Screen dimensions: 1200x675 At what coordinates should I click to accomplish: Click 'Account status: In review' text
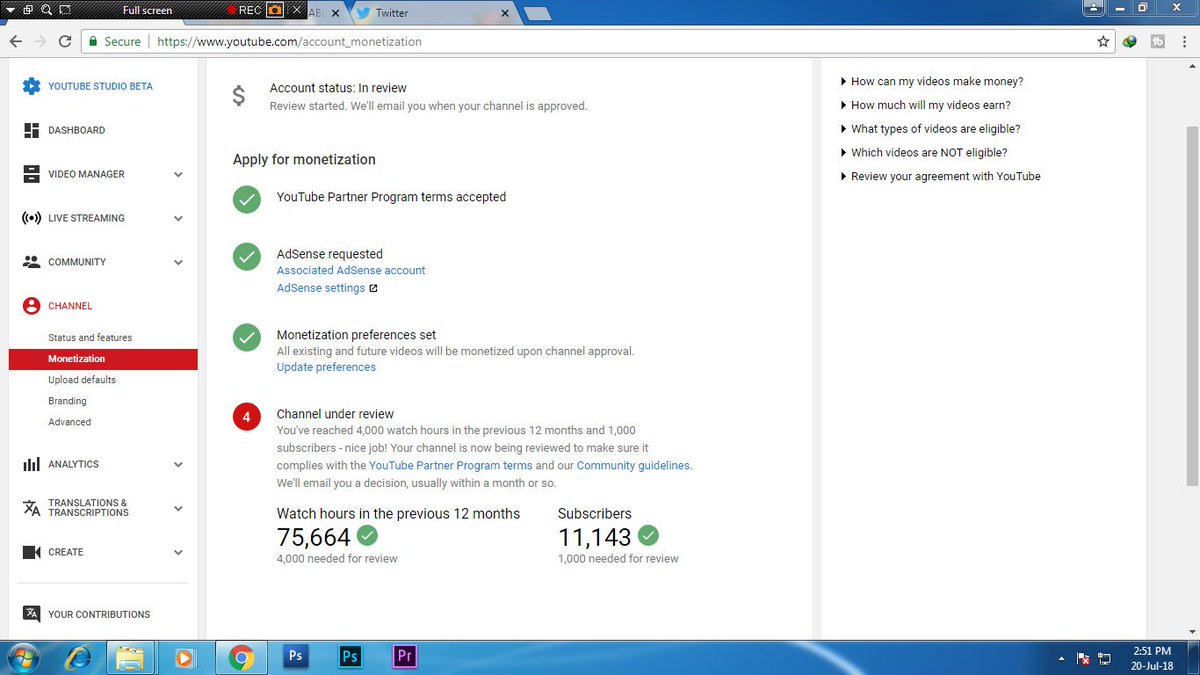point(338,88)
